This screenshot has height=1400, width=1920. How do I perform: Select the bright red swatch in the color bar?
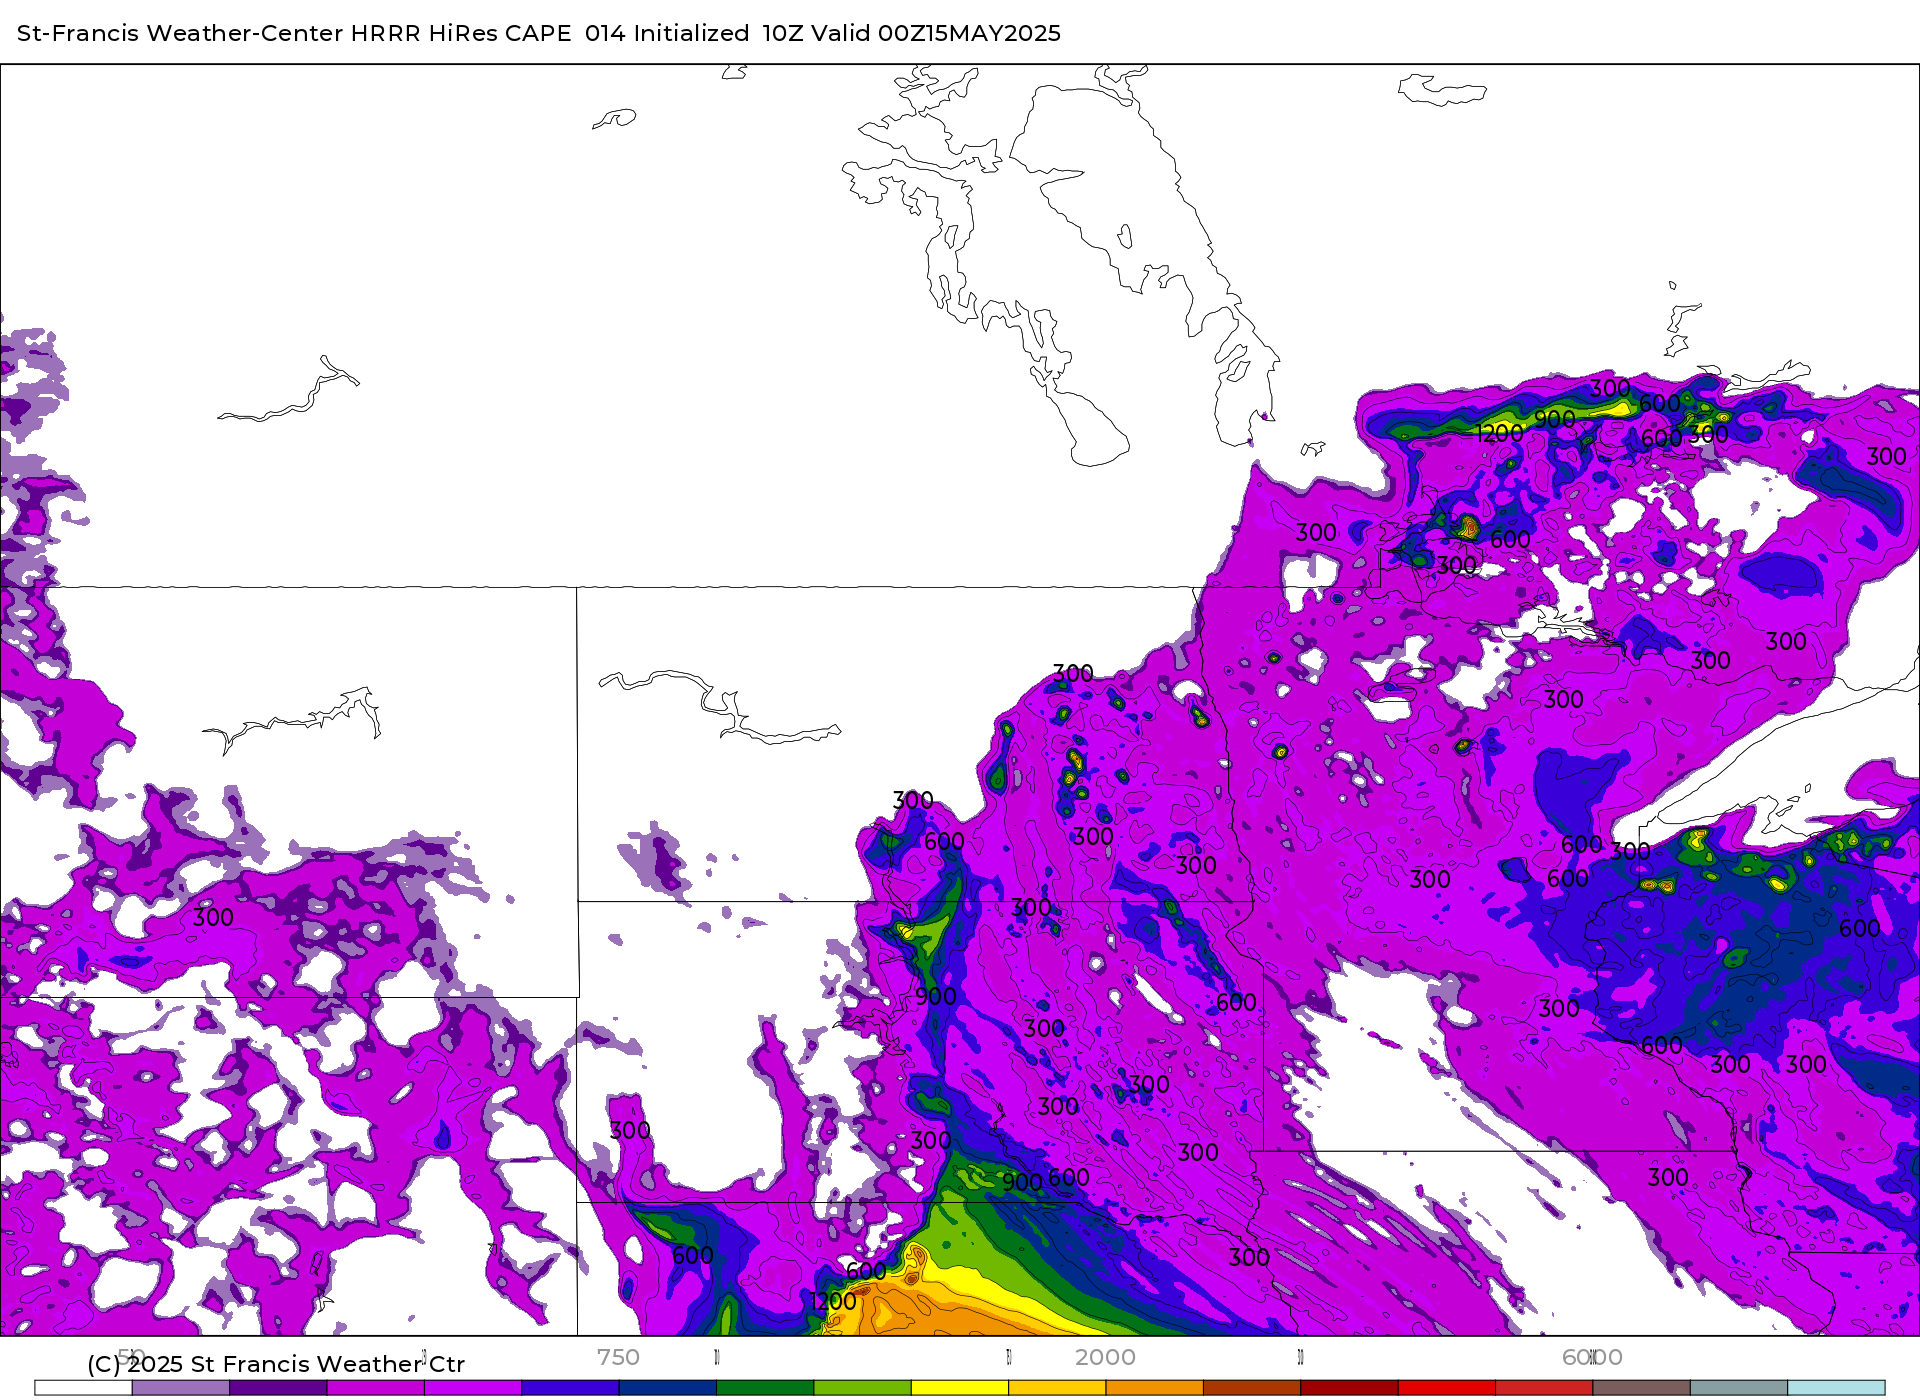1446,1388
